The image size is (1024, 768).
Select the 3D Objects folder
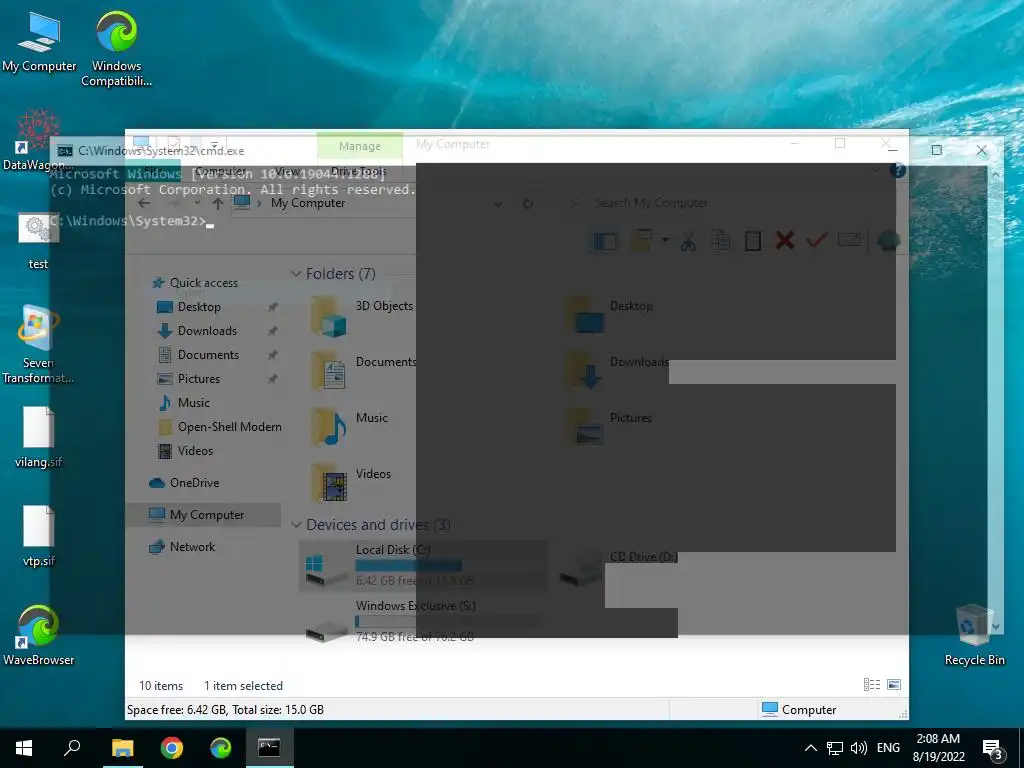pyautogui.click(x=363, y=315)
